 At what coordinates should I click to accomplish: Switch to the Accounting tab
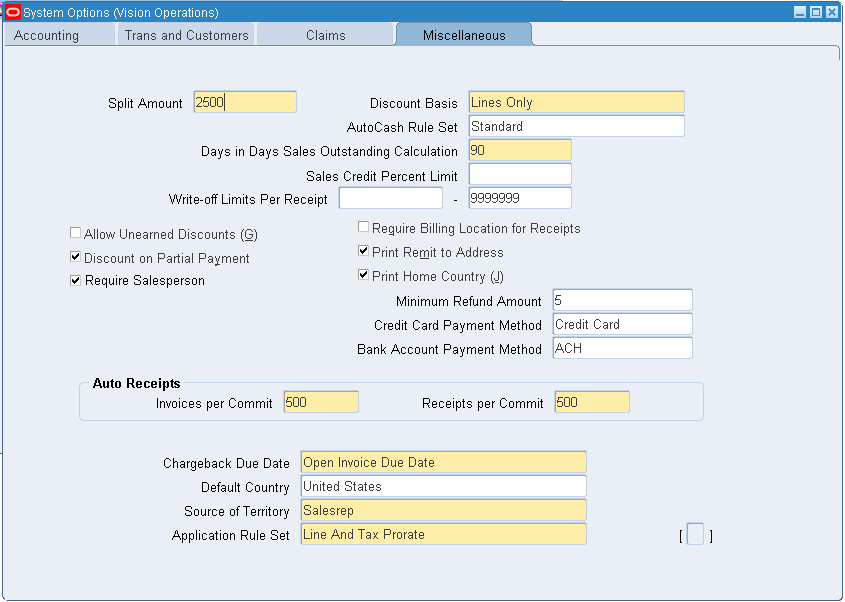click(47, 35)
